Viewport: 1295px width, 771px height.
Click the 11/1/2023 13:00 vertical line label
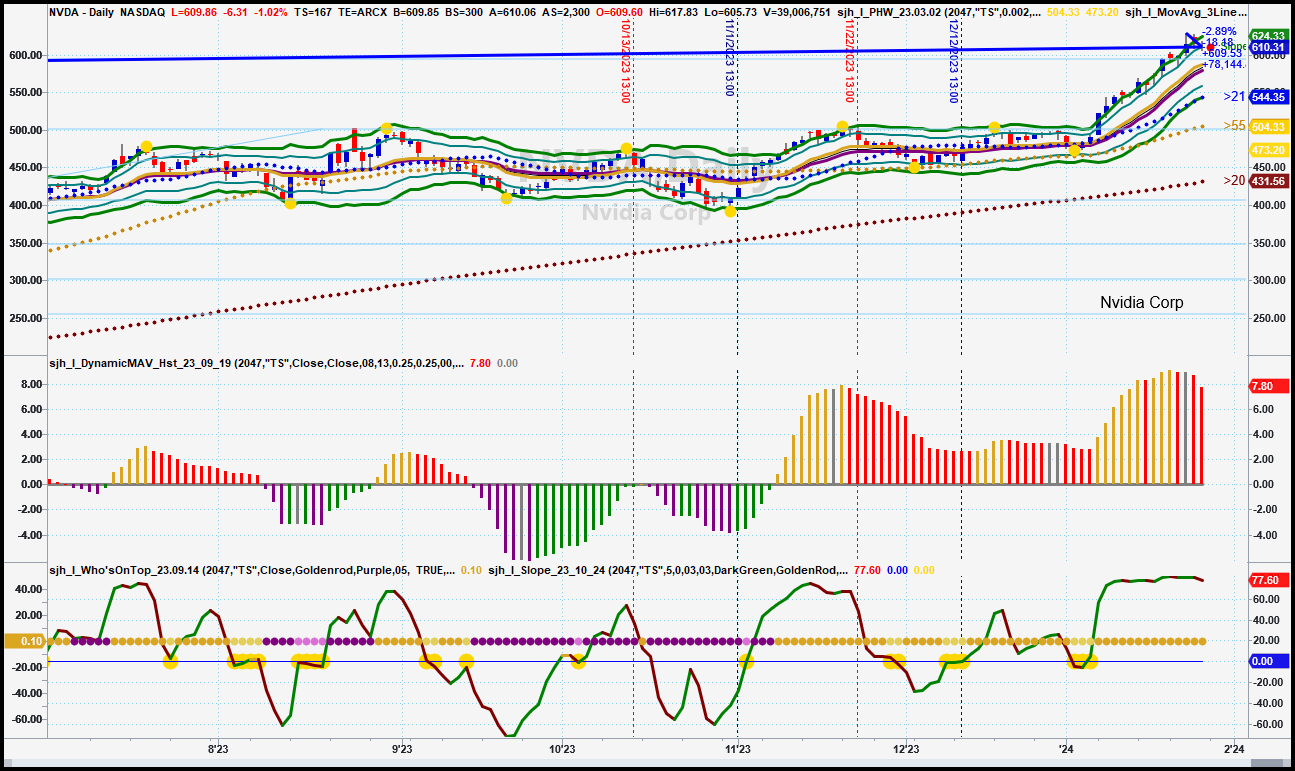tap(730, 58)
